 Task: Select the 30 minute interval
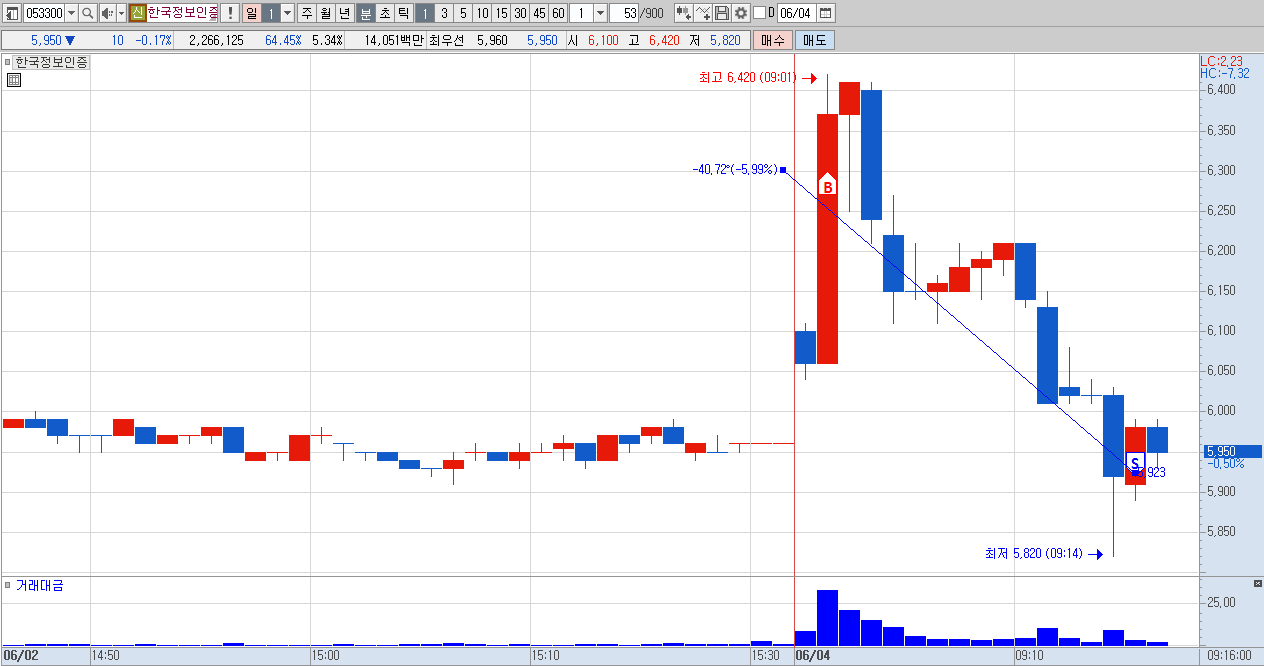click(x=520, y=13)
